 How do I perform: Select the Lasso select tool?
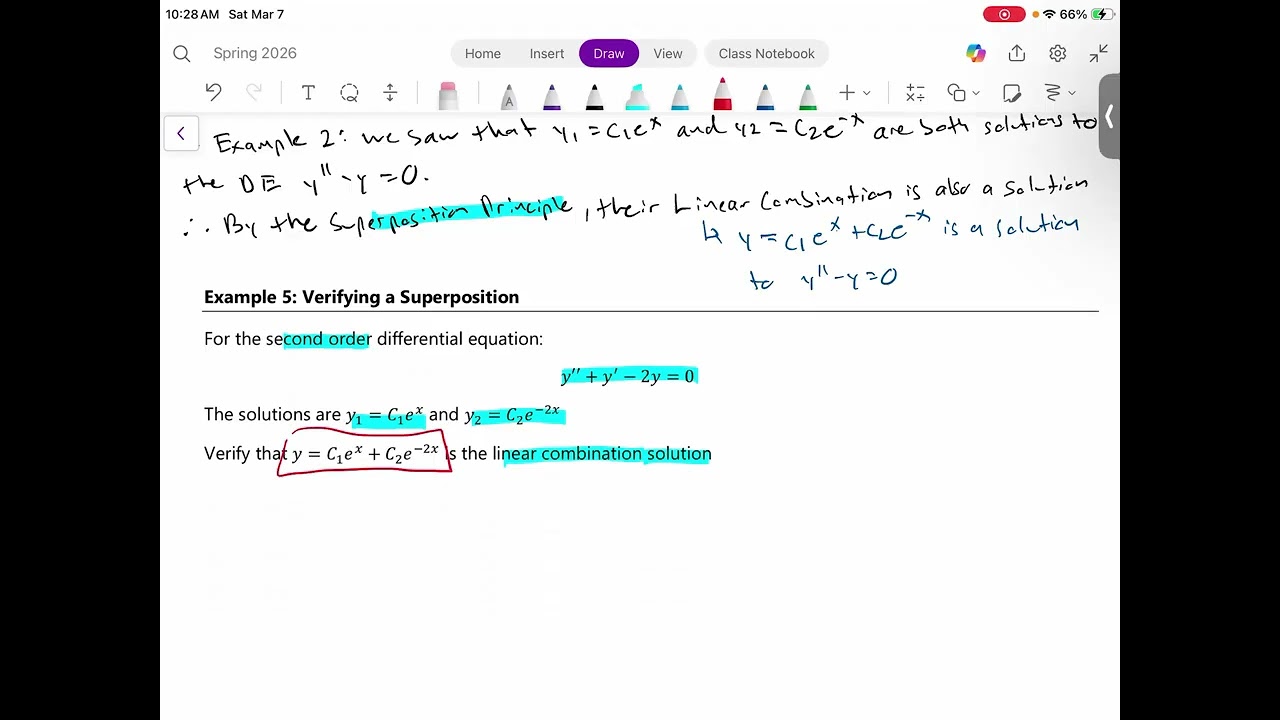[349, 93]
